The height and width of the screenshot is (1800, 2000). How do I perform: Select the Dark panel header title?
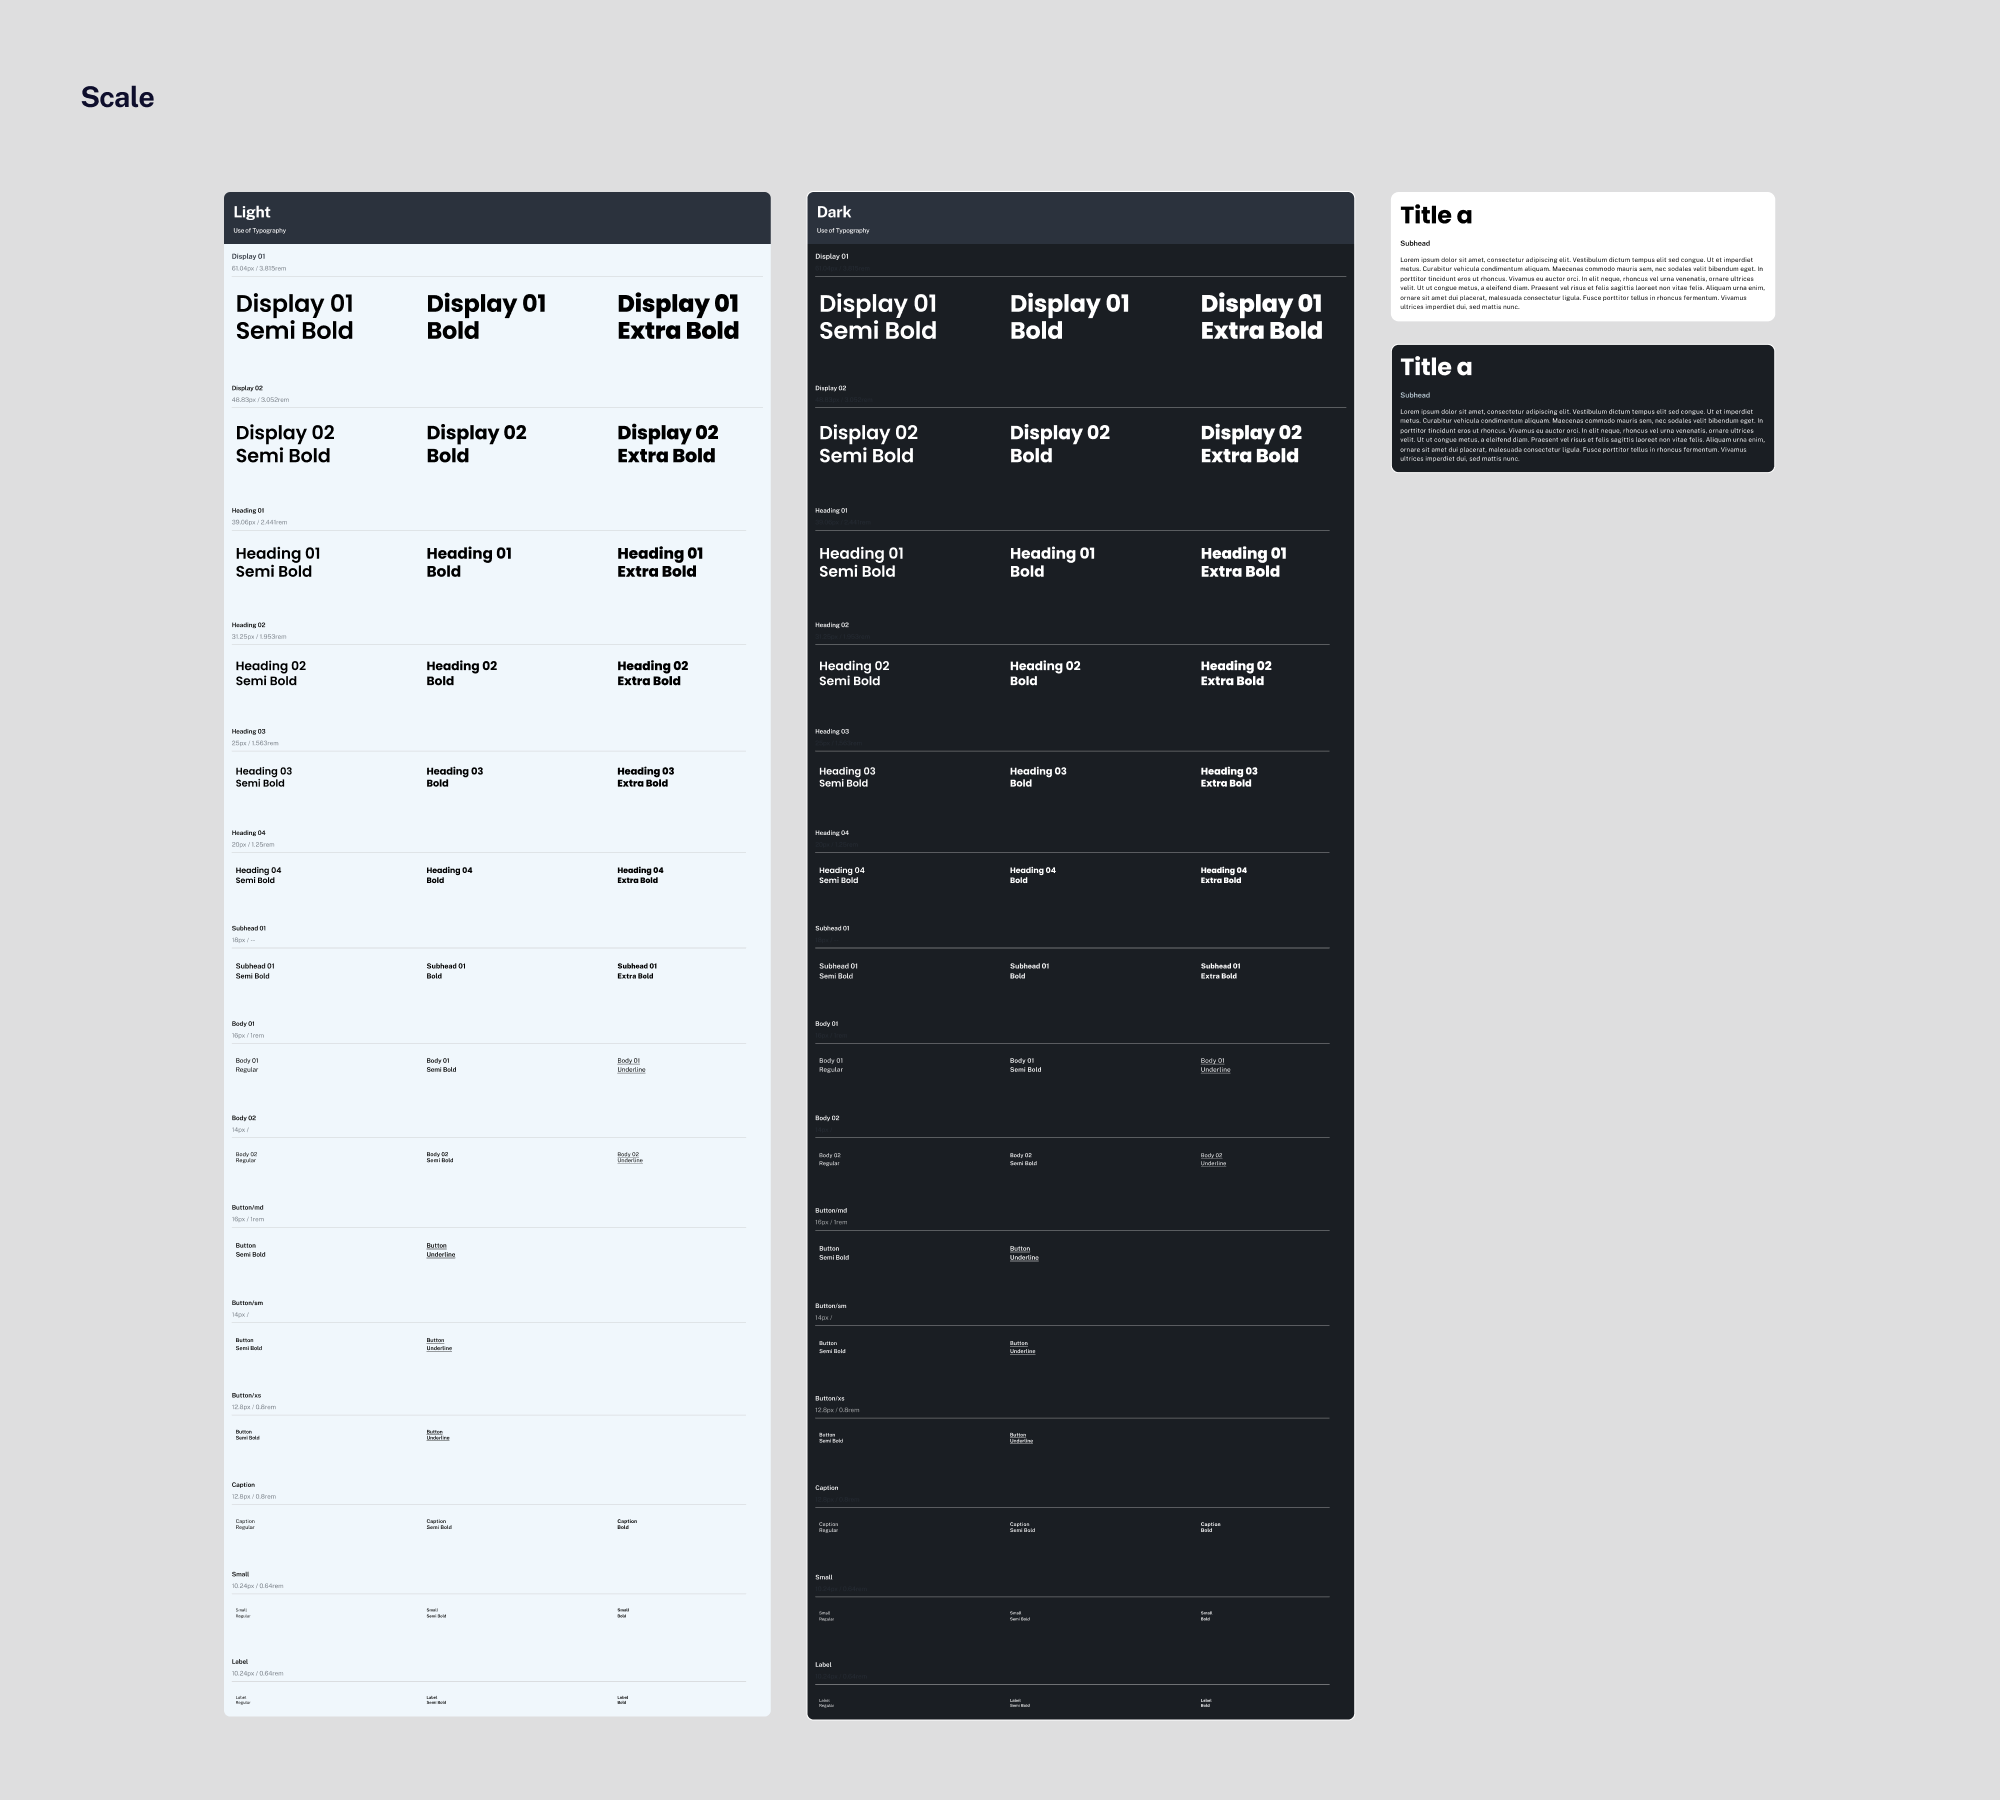pos(834,212)
